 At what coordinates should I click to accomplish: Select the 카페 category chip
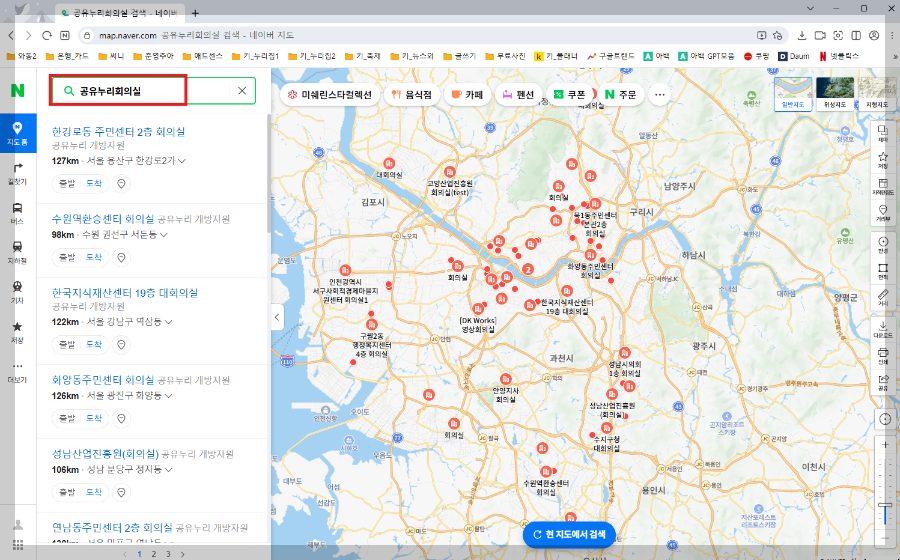pos(468,95)
